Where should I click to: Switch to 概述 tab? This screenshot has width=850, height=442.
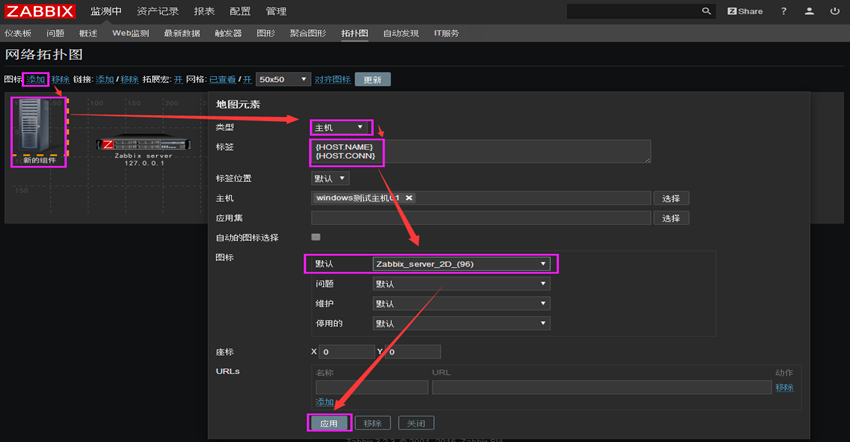[88, 33]
